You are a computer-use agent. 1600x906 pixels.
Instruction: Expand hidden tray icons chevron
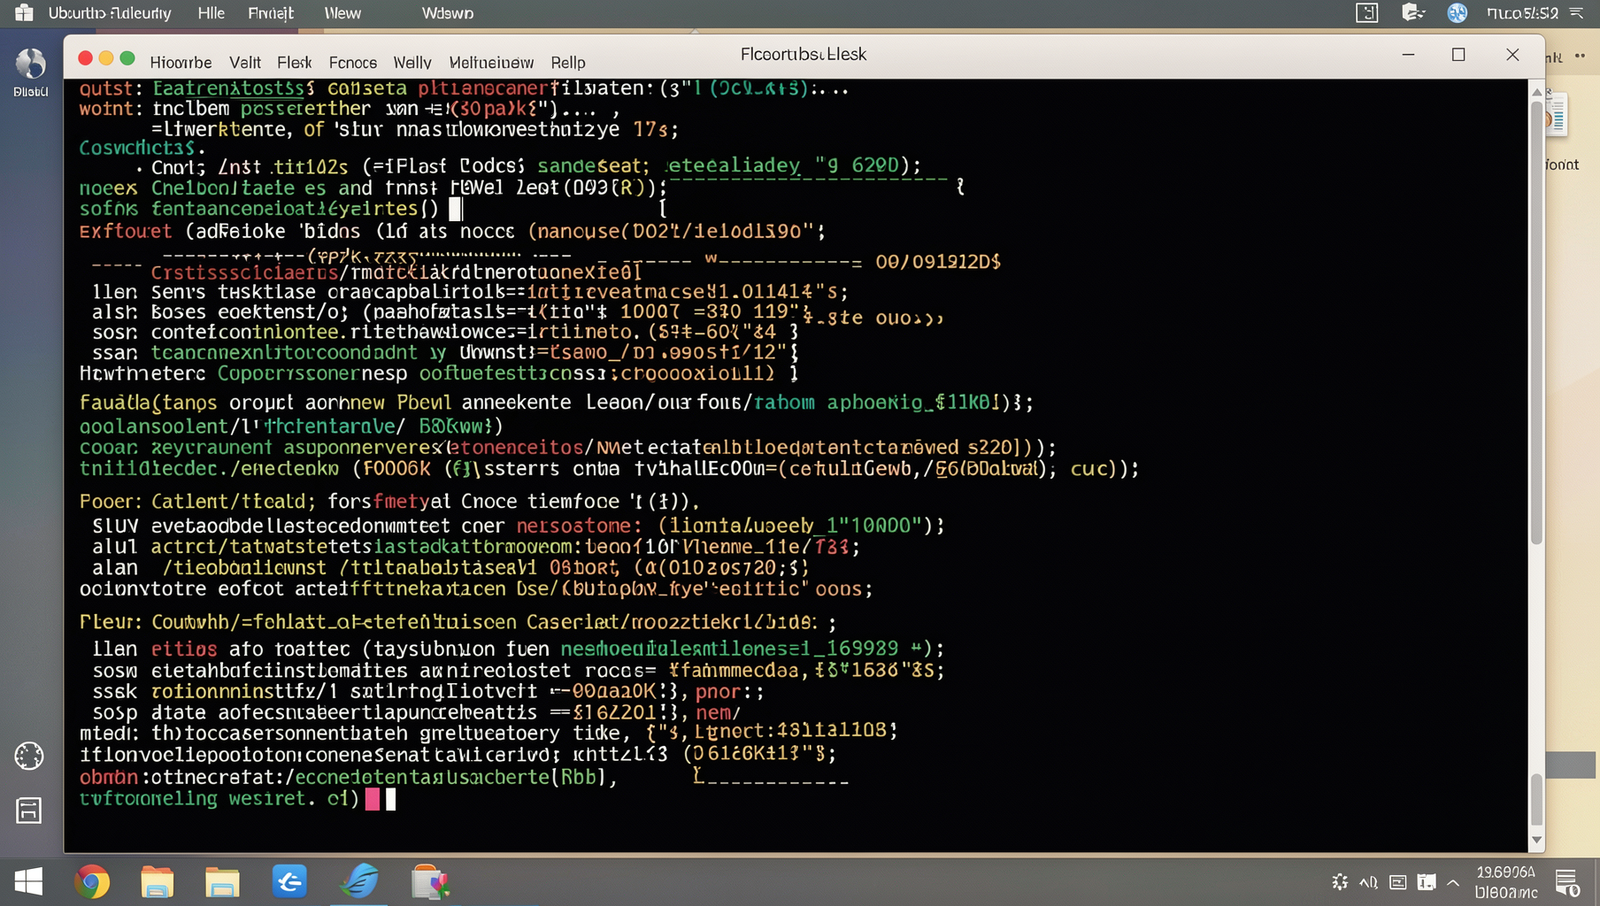(x=1453, y=882)
